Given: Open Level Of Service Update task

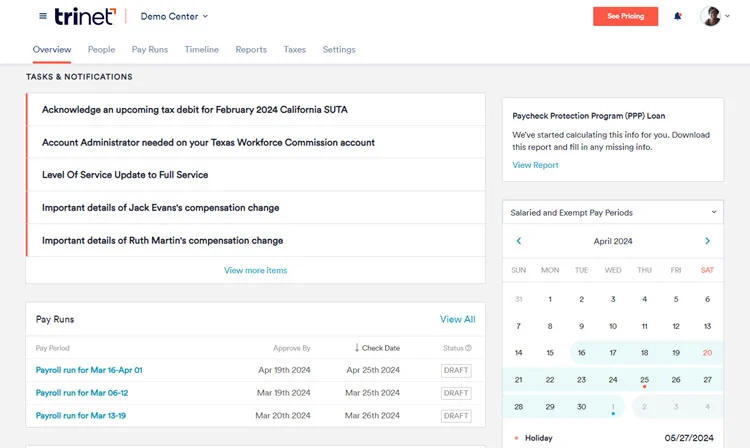Looking at the screenshot, I should tap(256, 175).
